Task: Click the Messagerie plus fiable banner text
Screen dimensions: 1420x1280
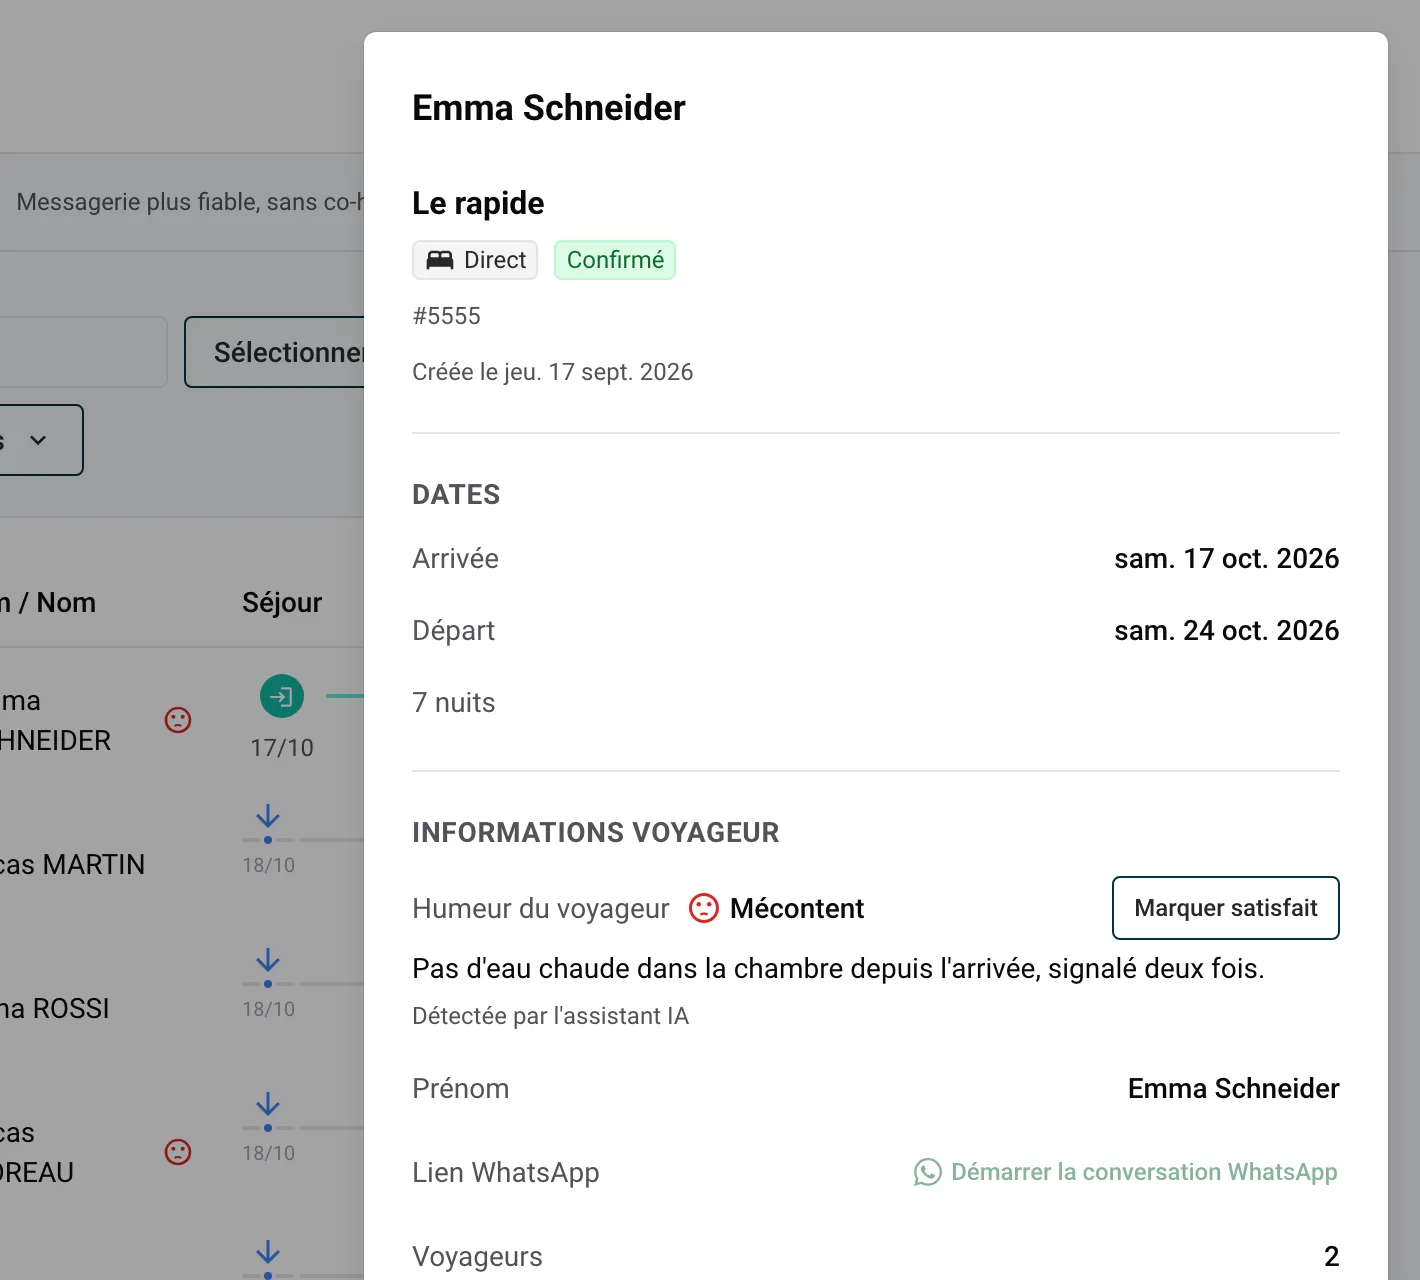Action: (x=190, y=202)
